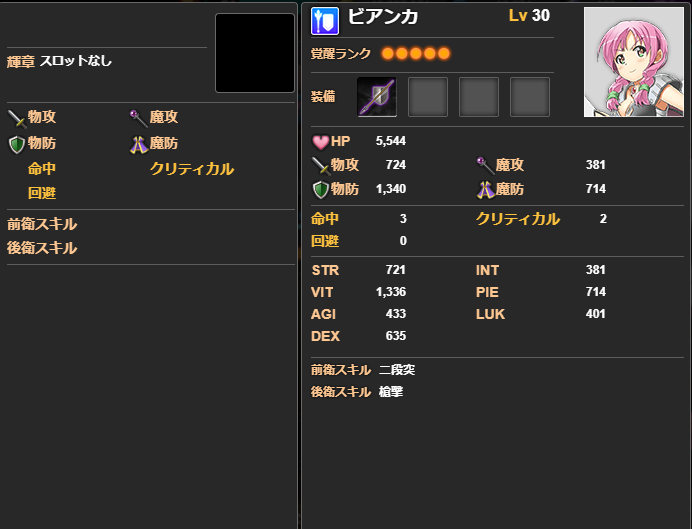Click the fourth empty equipment slot
This screenshot has width=692, height=529.
pyautogui.click(x=530, y=97)
